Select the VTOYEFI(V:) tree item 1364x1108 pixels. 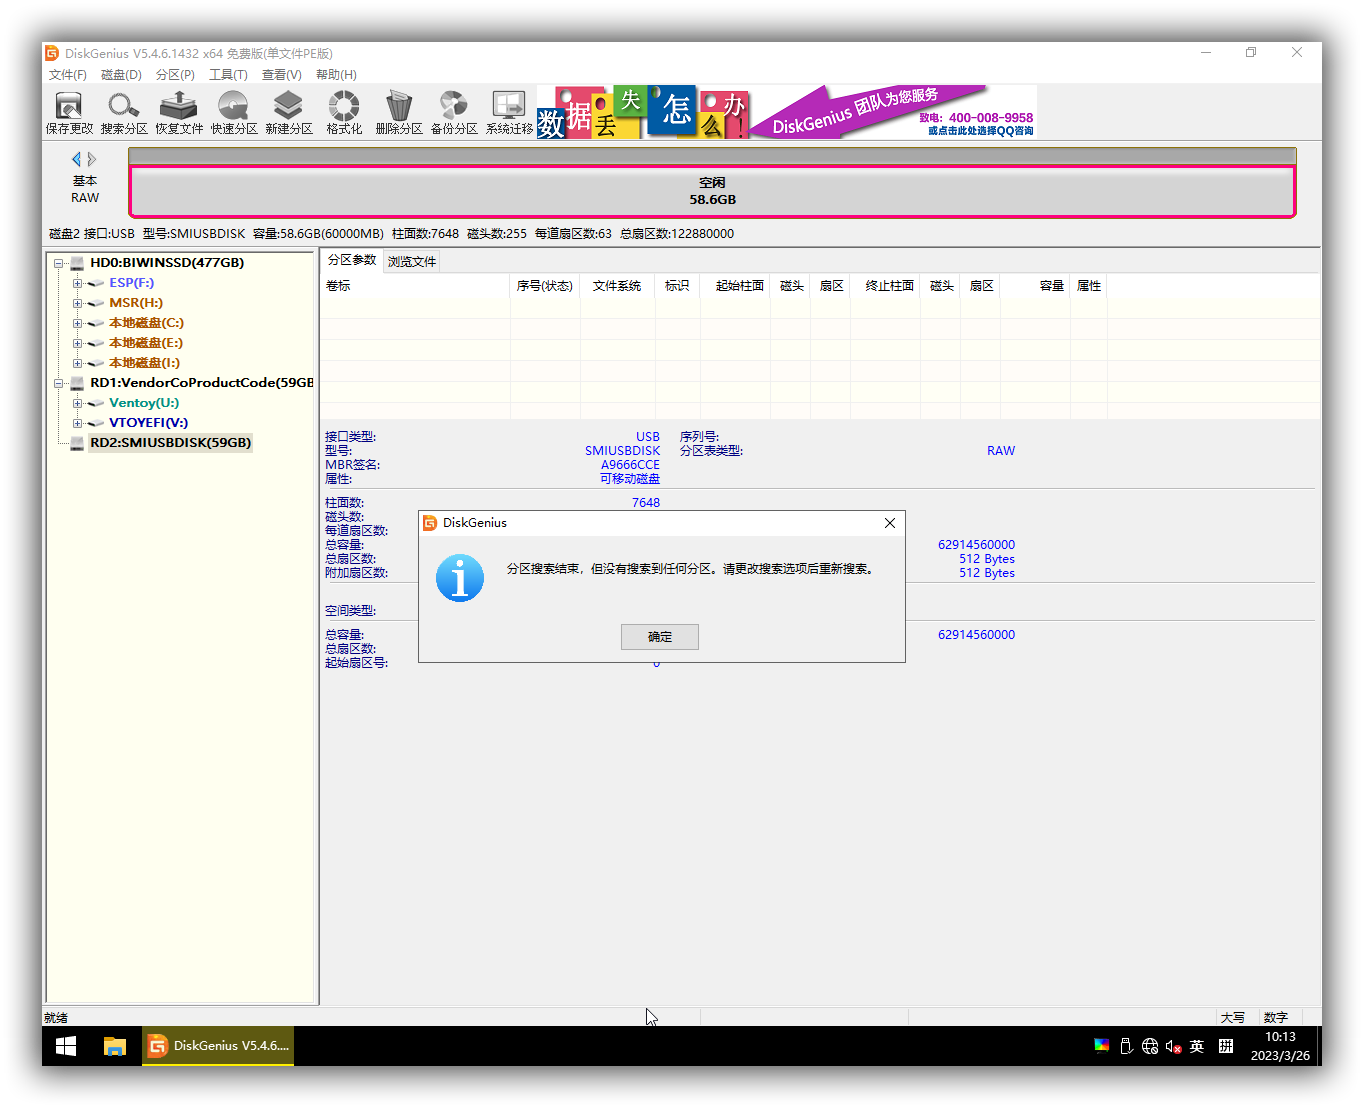click(x=148, y=423)
